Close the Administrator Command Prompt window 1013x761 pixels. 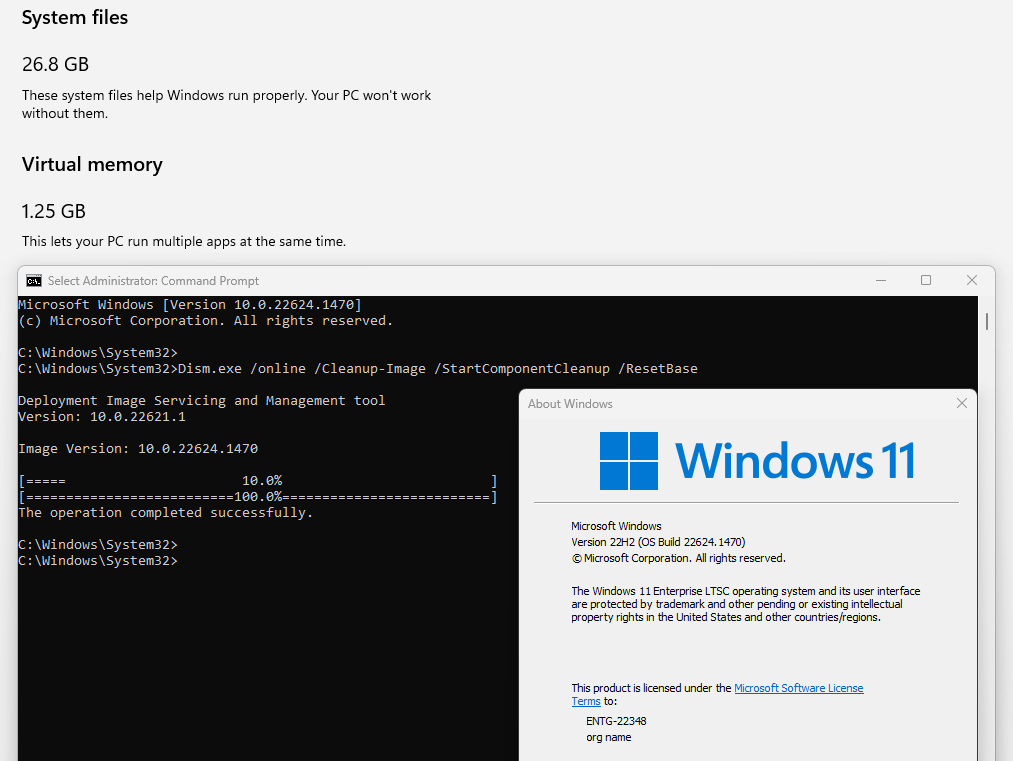point(972,280)
